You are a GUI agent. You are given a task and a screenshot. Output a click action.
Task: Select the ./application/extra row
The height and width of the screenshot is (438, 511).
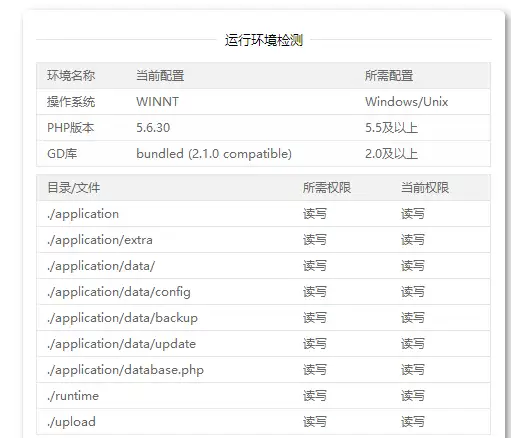pyautogui.click(x=263, y=240)
